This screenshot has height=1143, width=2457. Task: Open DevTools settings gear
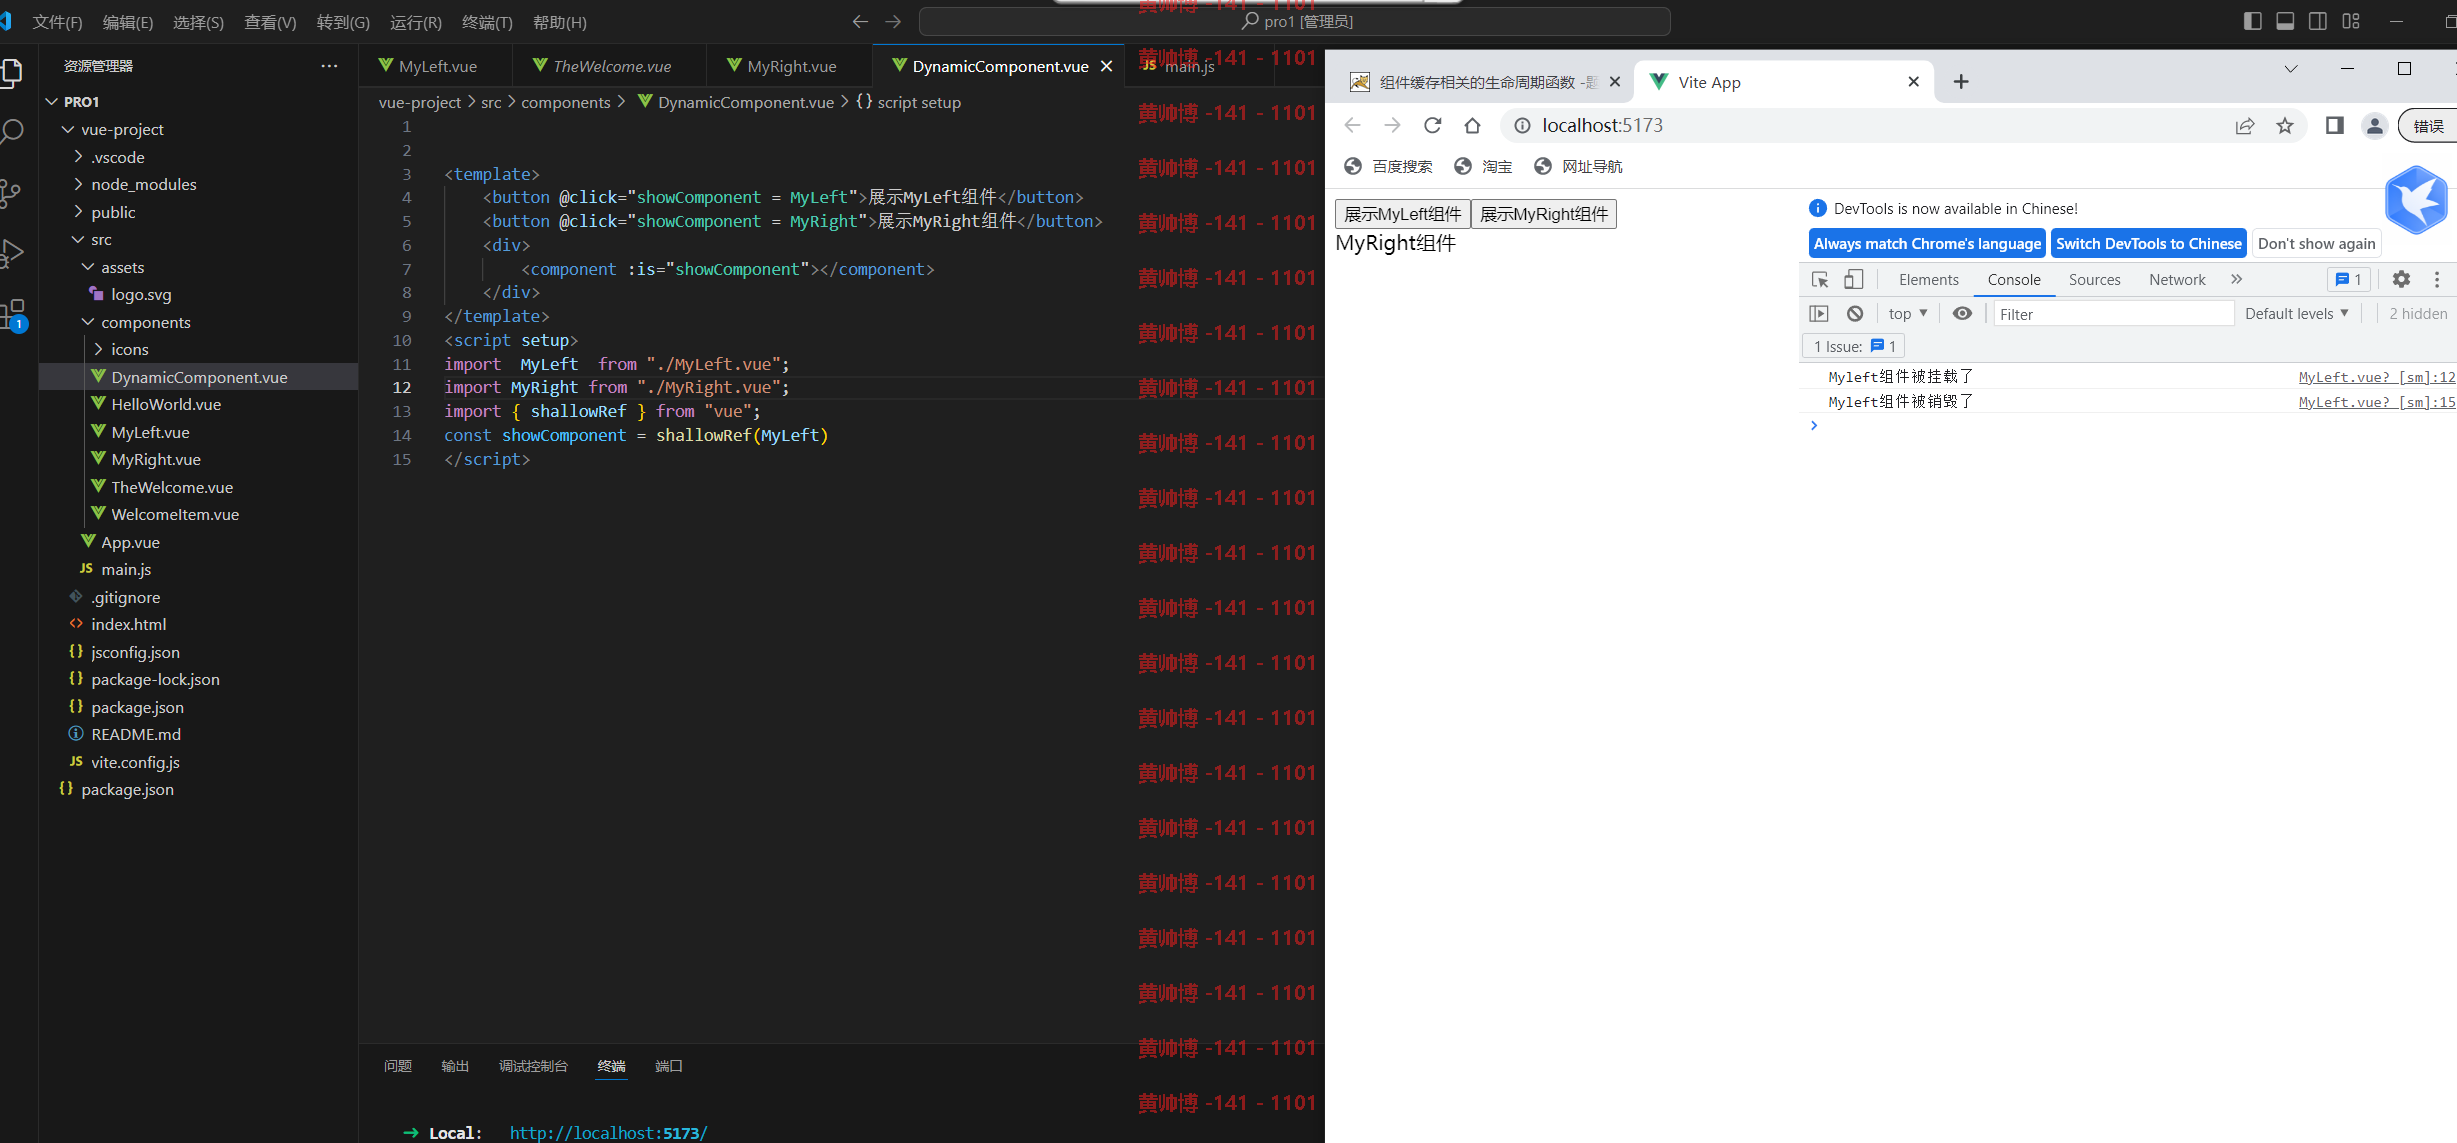point(2401,280)
